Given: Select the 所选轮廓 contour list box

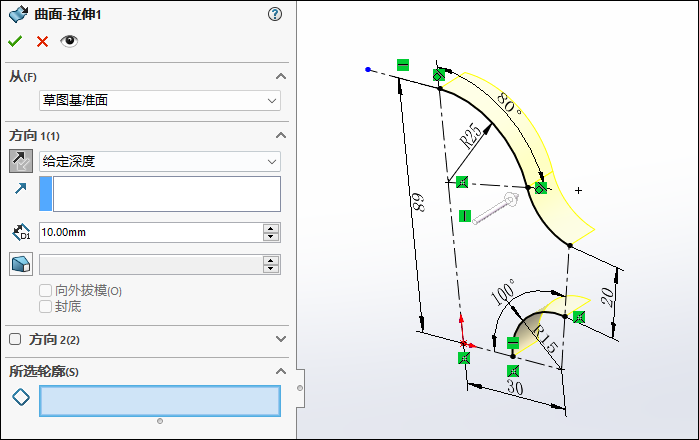Looking at the screenshot, I should pyautogui.click(x=160, y=401).
